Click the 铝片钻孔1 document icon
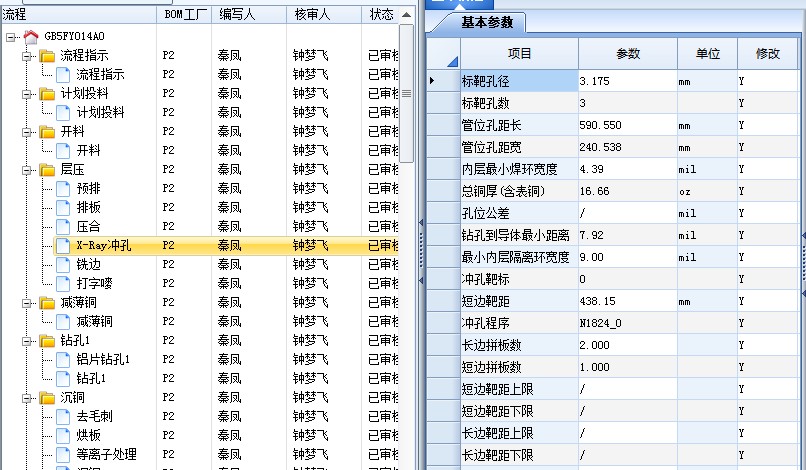Screen dimensions: 806x470 pos(63,360)
